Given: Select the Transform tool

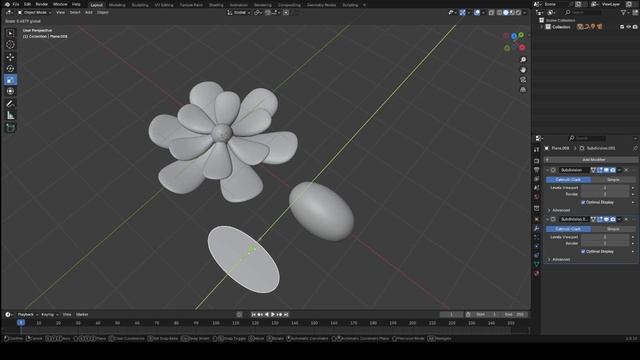Looking at the screenshot, I should pos(10,91).
